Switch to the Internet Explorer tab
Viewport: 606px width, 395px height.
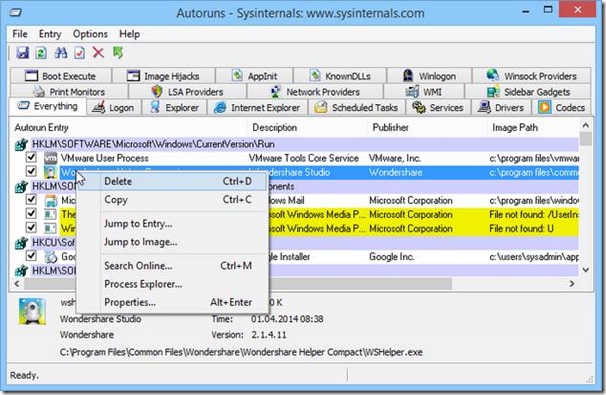[x=257, y=107]
